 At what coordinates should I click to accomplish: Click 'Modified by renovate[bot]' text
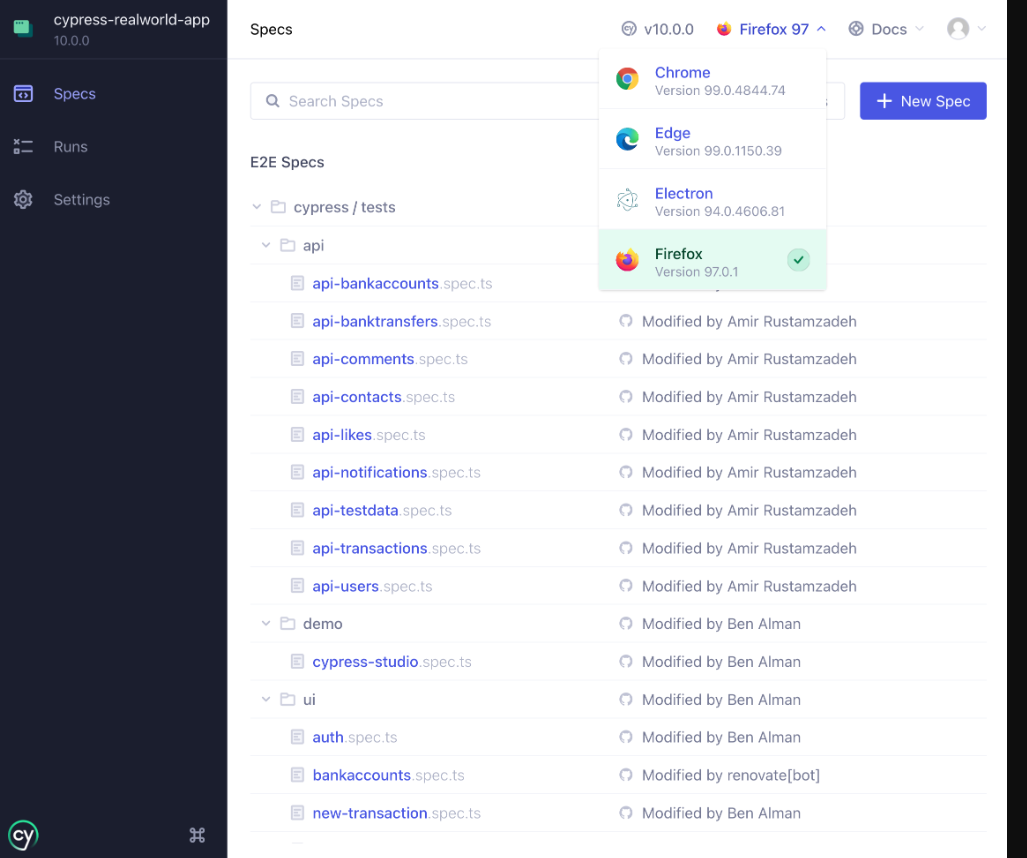click(731, 775)
